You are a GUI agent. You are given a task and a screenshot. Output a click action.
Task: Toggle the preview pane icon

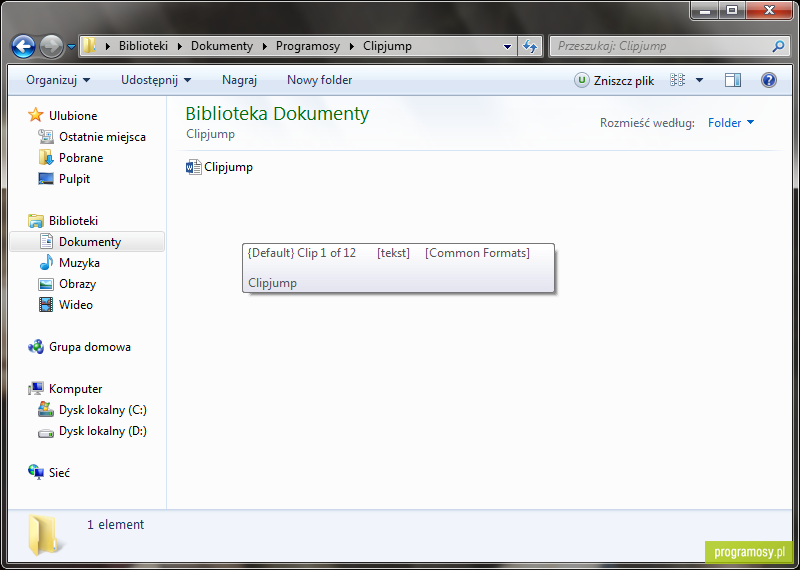coord(733,80)
